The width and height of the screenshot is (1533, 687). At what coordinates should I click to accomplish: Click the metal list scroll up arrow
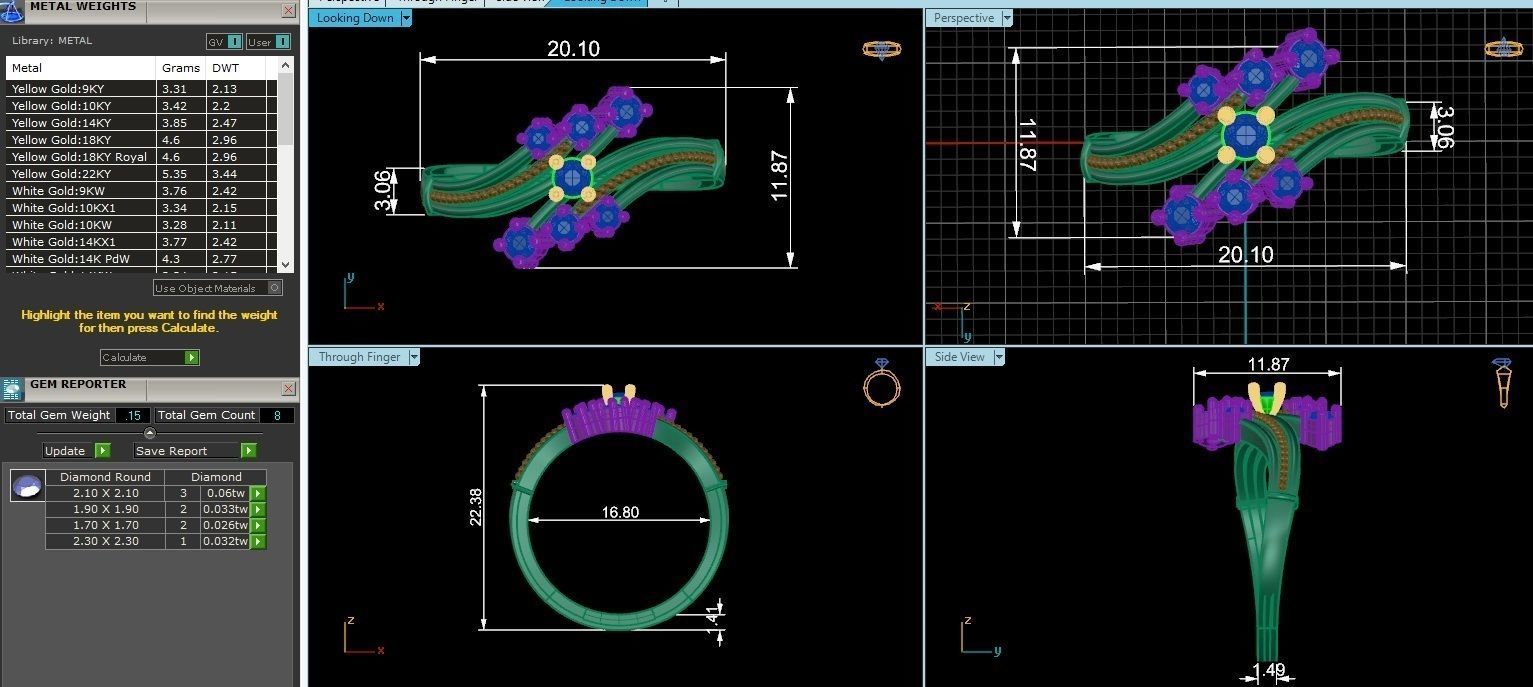286,65
